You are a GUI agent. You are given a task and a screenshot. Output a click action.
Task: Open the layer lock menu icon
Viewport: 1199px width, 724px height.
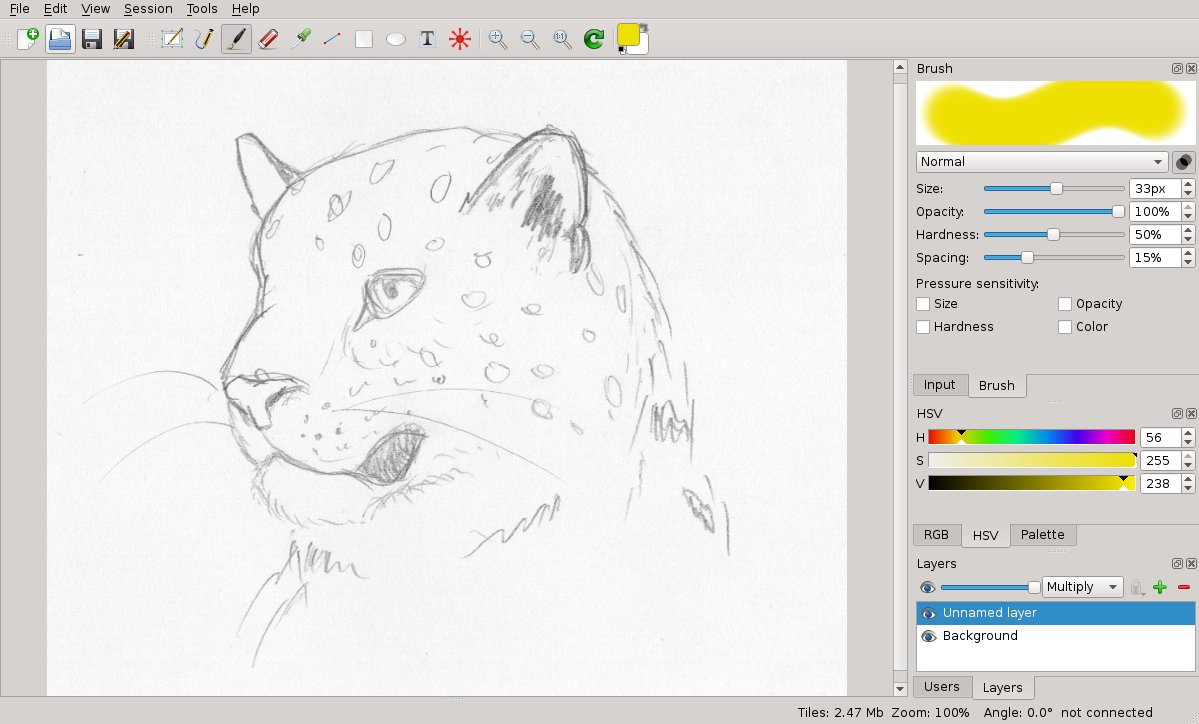coord(1137,587)
